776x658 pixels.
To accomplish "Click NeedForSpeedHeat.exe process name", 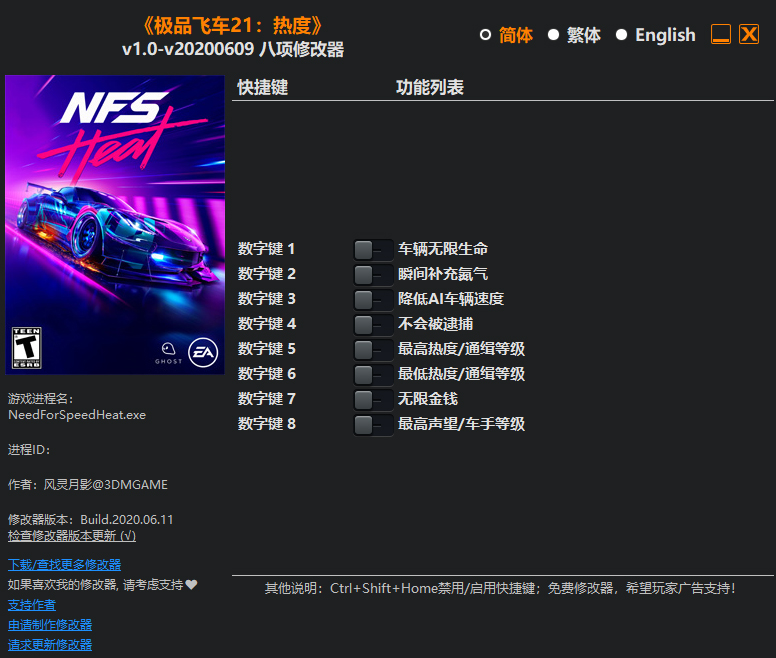I will 77,415.
